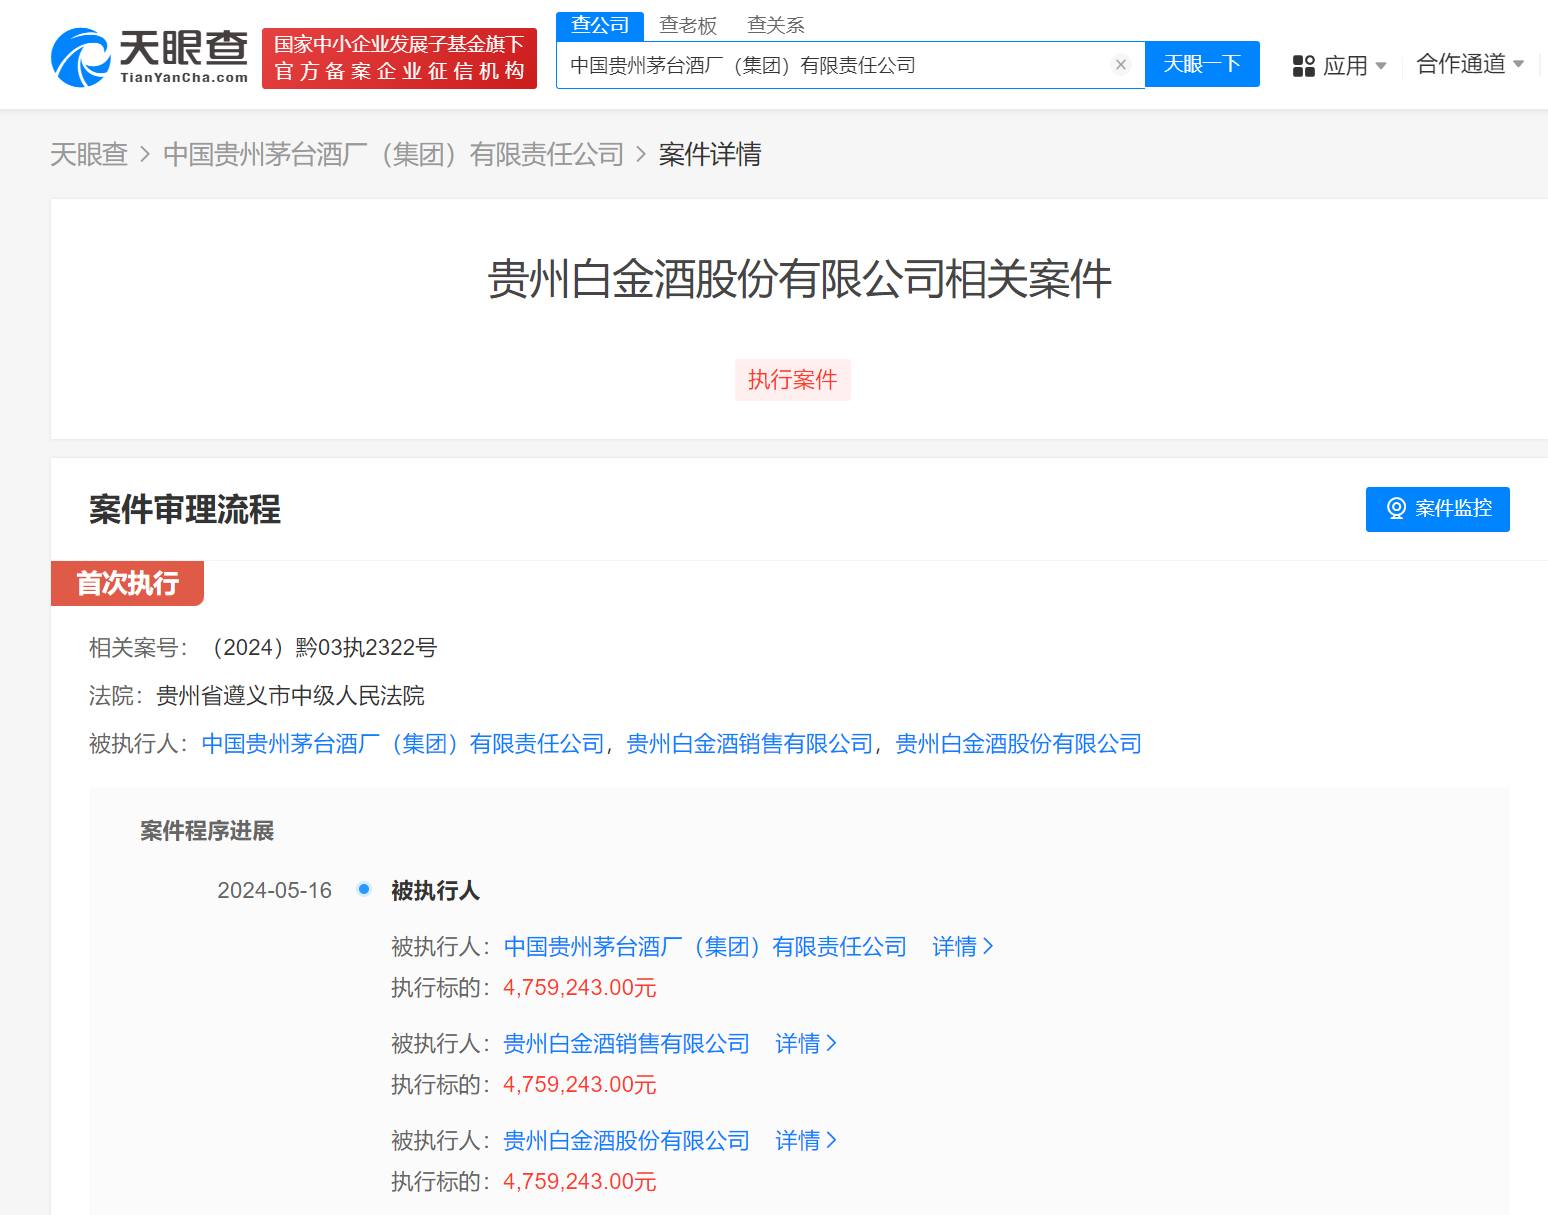This screenshot has width=1548, height=1215.
Task: Click the 应用 menu label
Action: pos(1345,66)
